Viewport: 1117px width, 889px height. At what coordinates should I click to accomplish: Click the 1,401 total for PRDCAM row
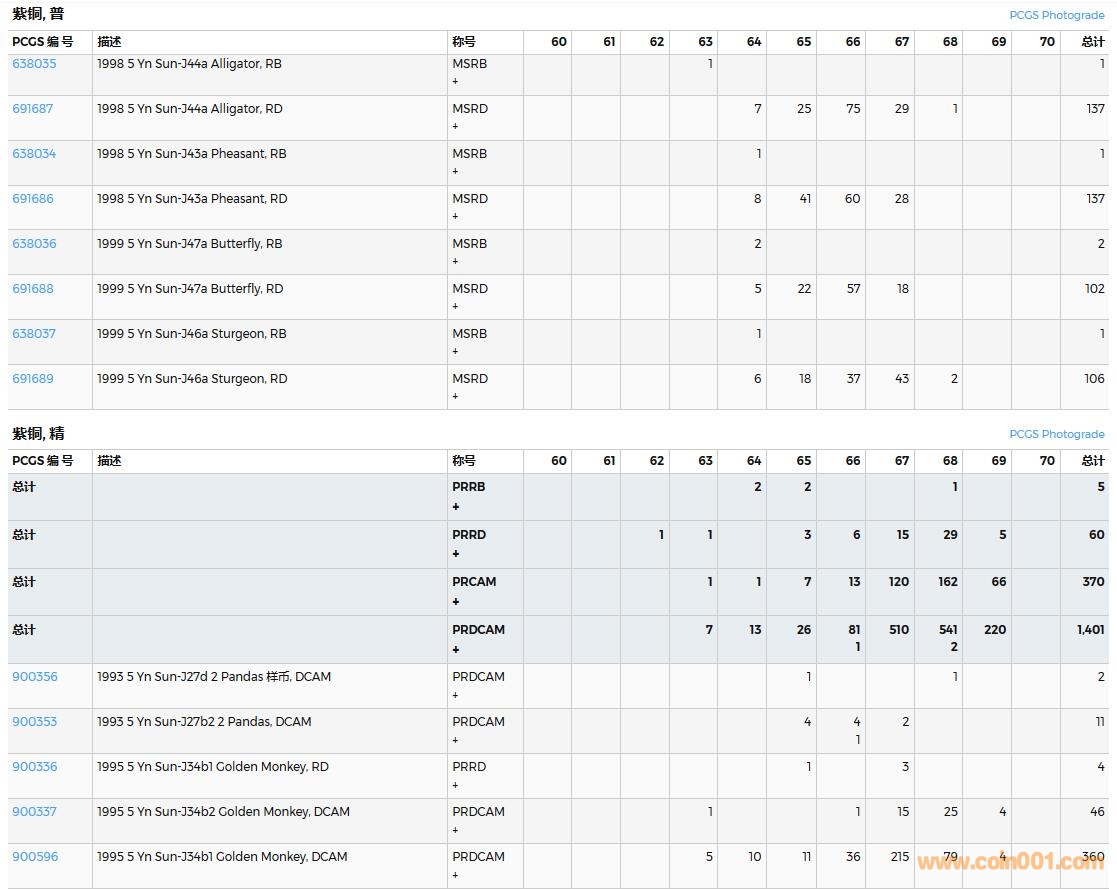point(1090,629)
